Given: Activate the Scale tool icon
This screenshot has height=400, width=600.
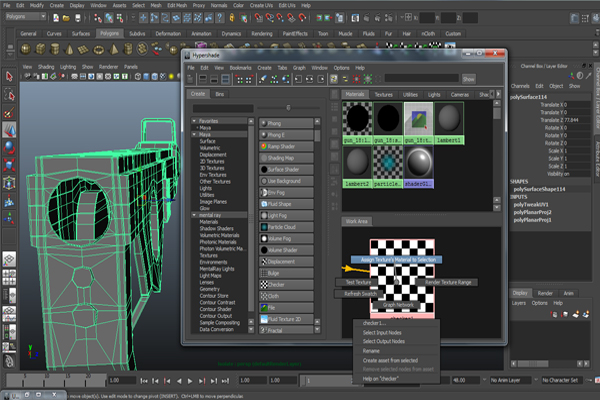Looking at the screenshot, I should [x=9, y=165].
